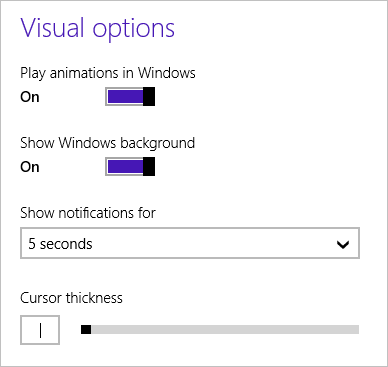The height and width of the screenshot is (367, 388).
Task: Click the dropdown chevron arrow beside 5 seconds
Action: coord(343,245)
